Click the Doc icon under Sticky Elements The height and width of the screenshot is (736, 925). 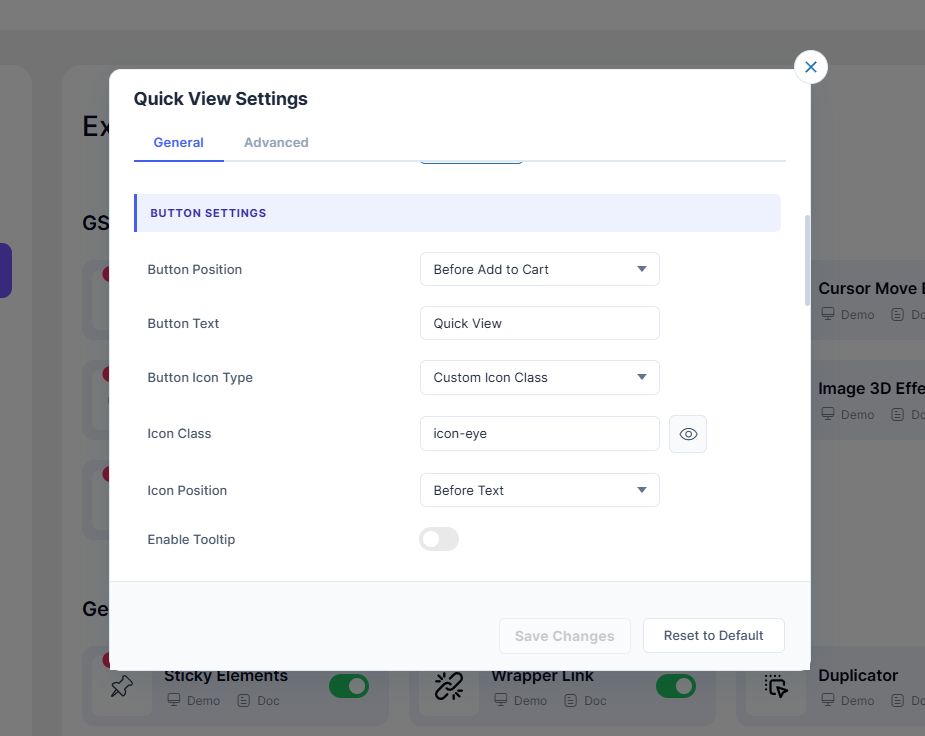click(x=243, y=700)
